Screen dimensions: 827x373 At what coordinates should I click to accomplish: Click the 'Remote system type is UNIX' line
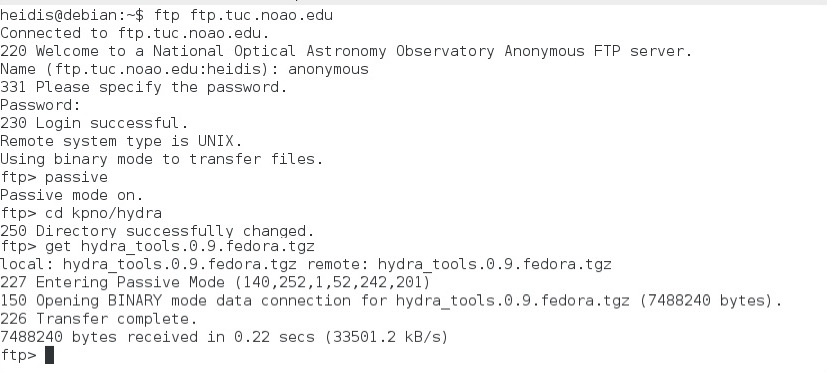coord(121,141)
